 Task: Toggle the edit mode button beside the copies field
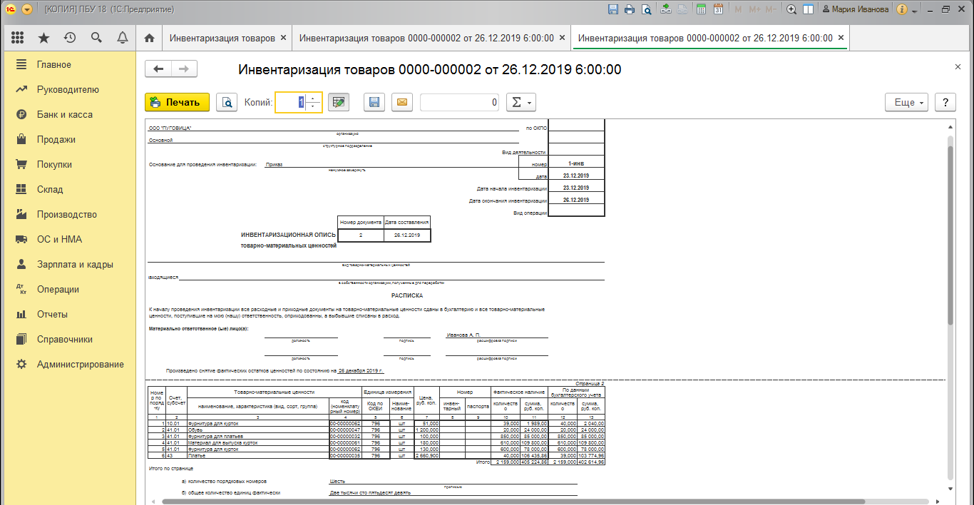pos(338,103)
